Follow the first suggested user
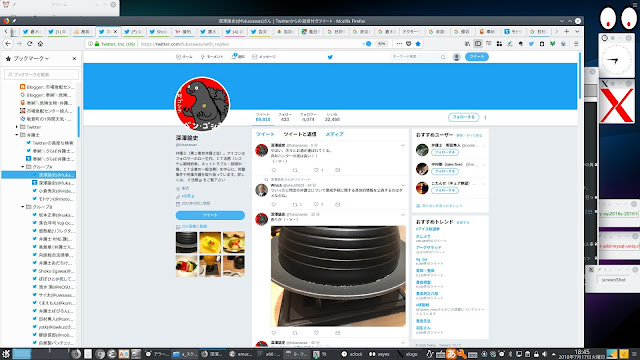This screenshot has height=360, width=640. point(445,152)
